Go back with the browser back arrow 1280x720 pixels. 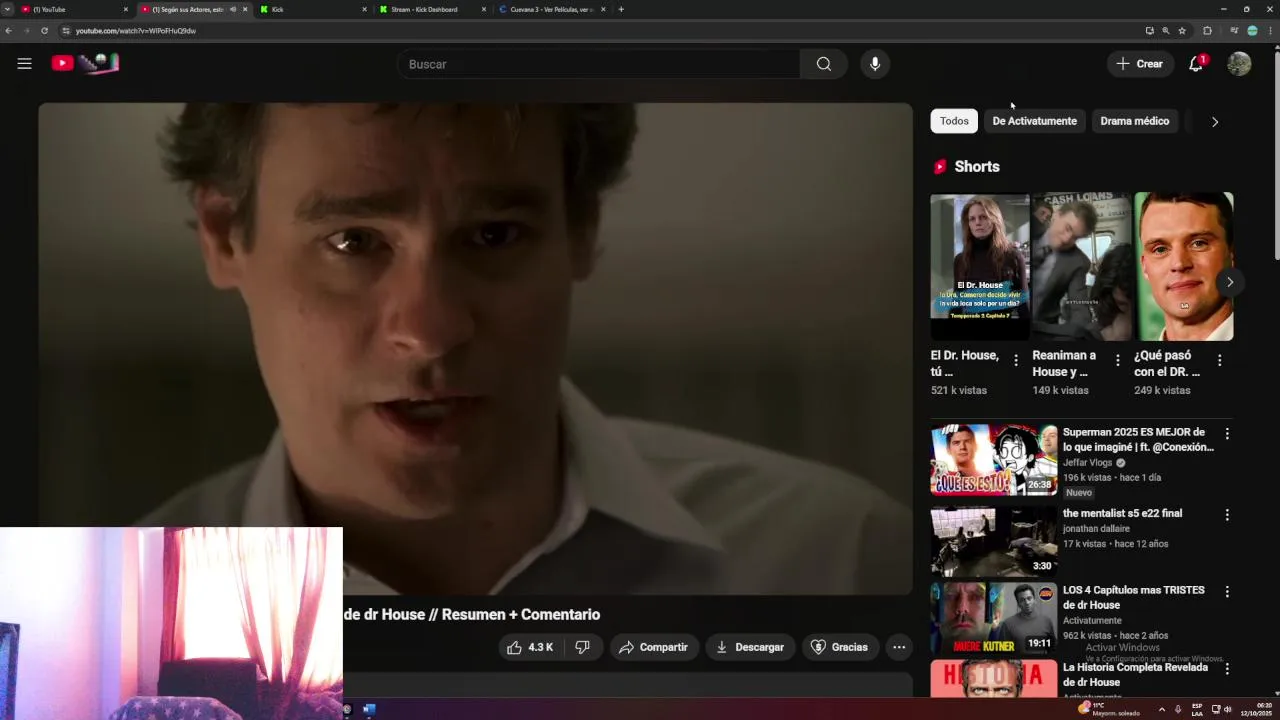8,31
